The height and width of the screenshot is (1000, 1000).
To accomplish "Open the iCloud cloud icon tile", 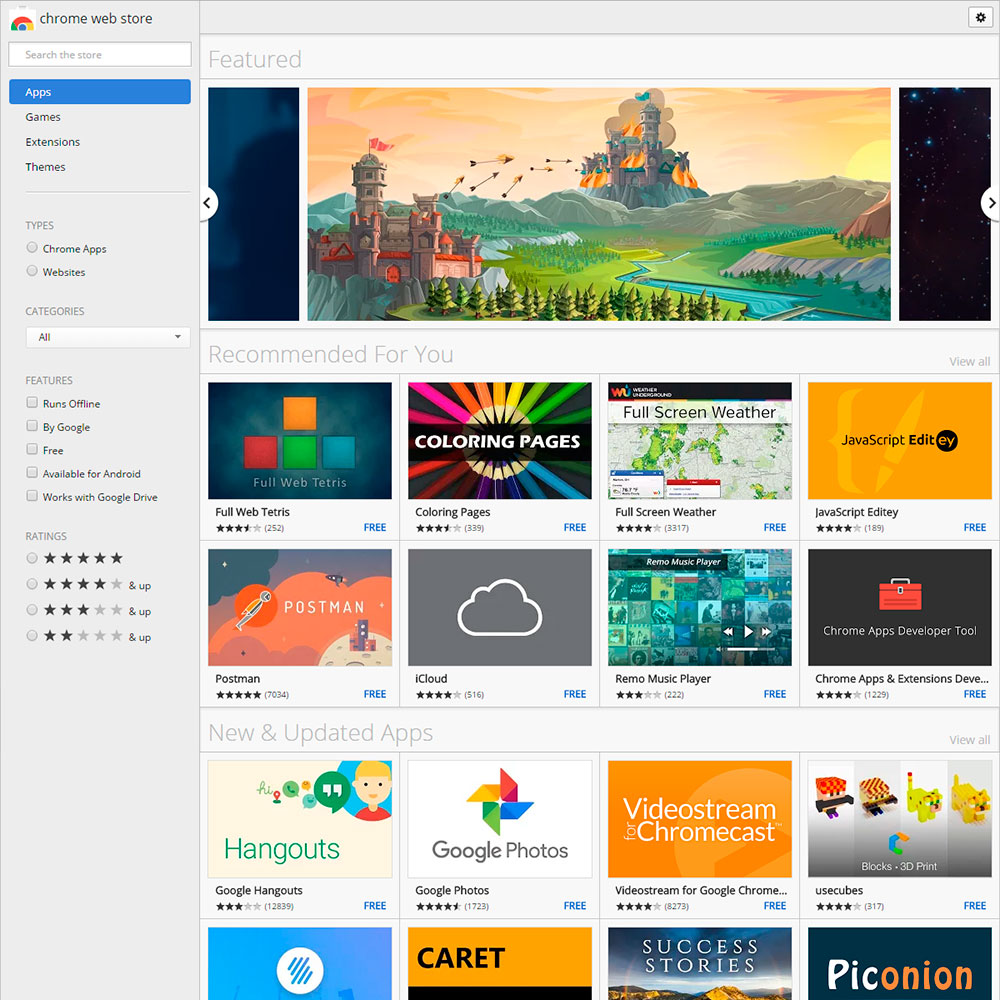I will click(x=499, y=607).
